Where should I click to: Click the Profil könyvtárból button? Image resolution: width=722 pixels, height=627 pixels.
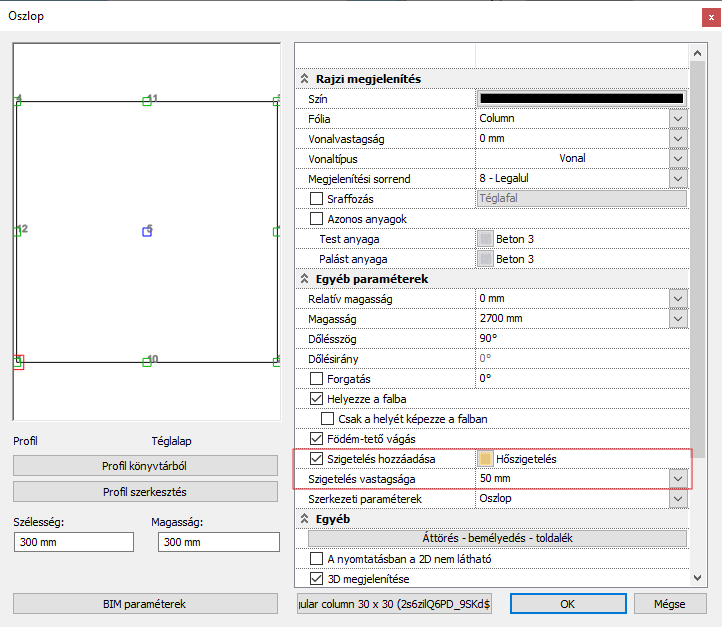coord(145,466)
